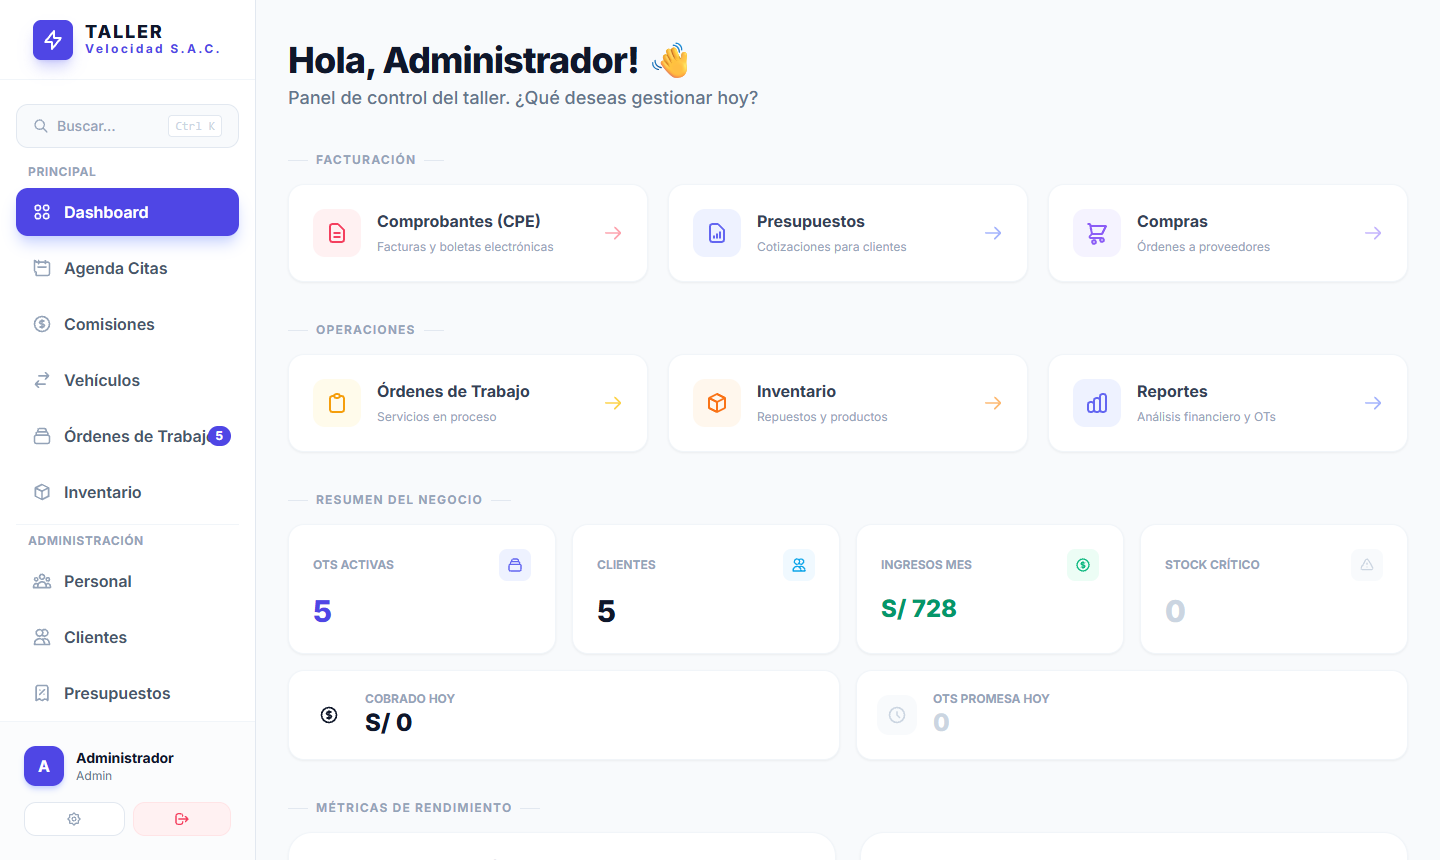Click the badge 5 on Órdenes de Trabajo
The height and width of the screenshot is (860, 1440).
pos(219,436)
